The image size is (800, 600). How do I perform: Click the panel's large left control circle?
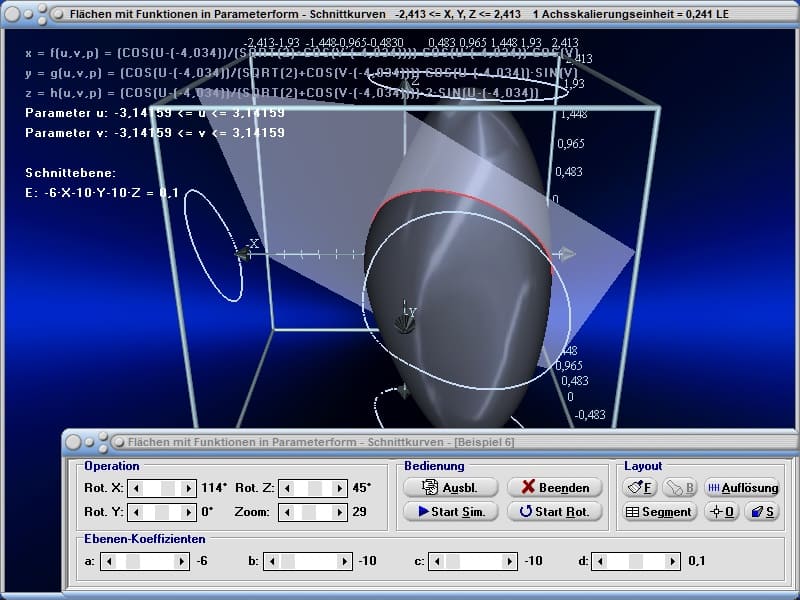pos(73,442)
